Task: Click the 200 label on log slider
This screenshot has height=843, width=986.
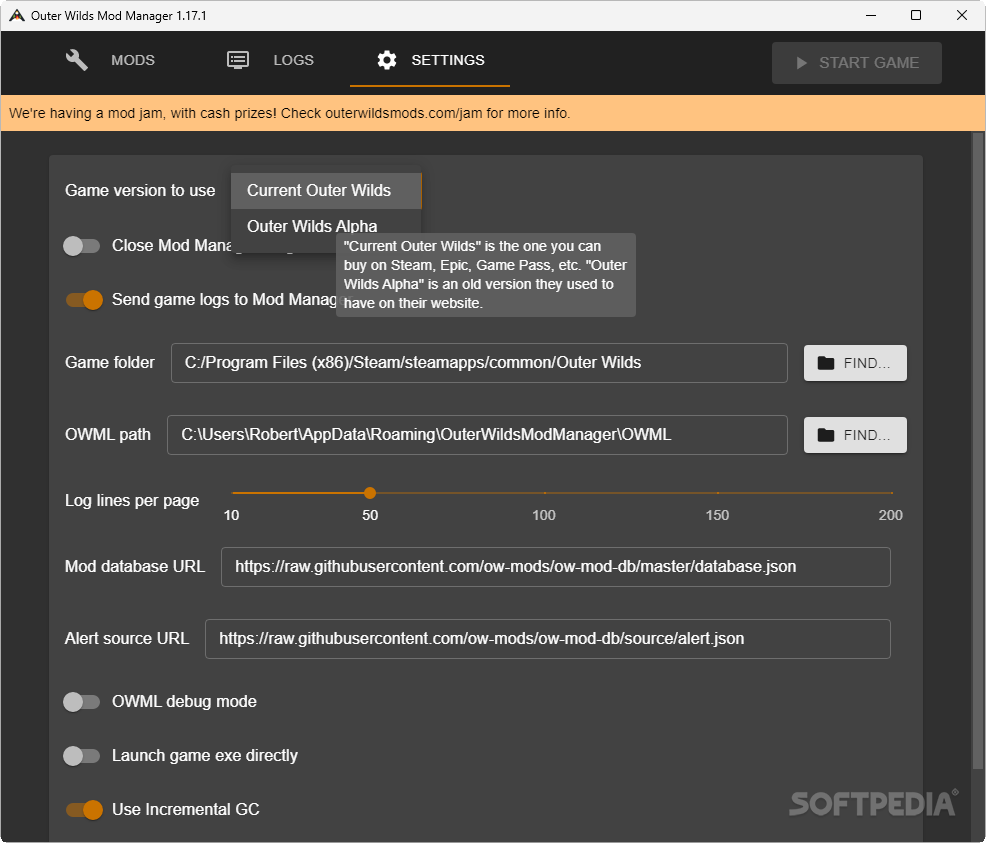Action: pos(890,515)
